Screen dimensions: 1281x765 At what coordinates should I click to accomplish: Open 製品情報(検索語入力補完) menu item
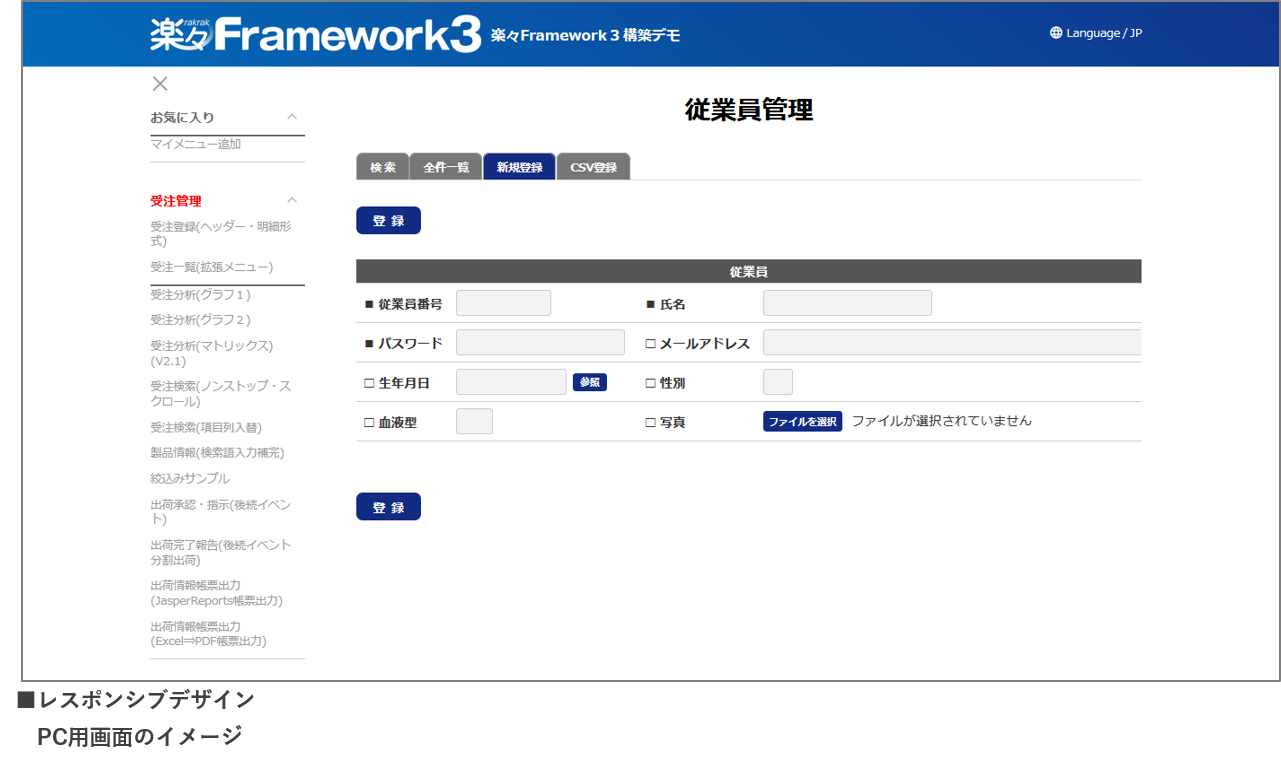click(x=217, y=453)
